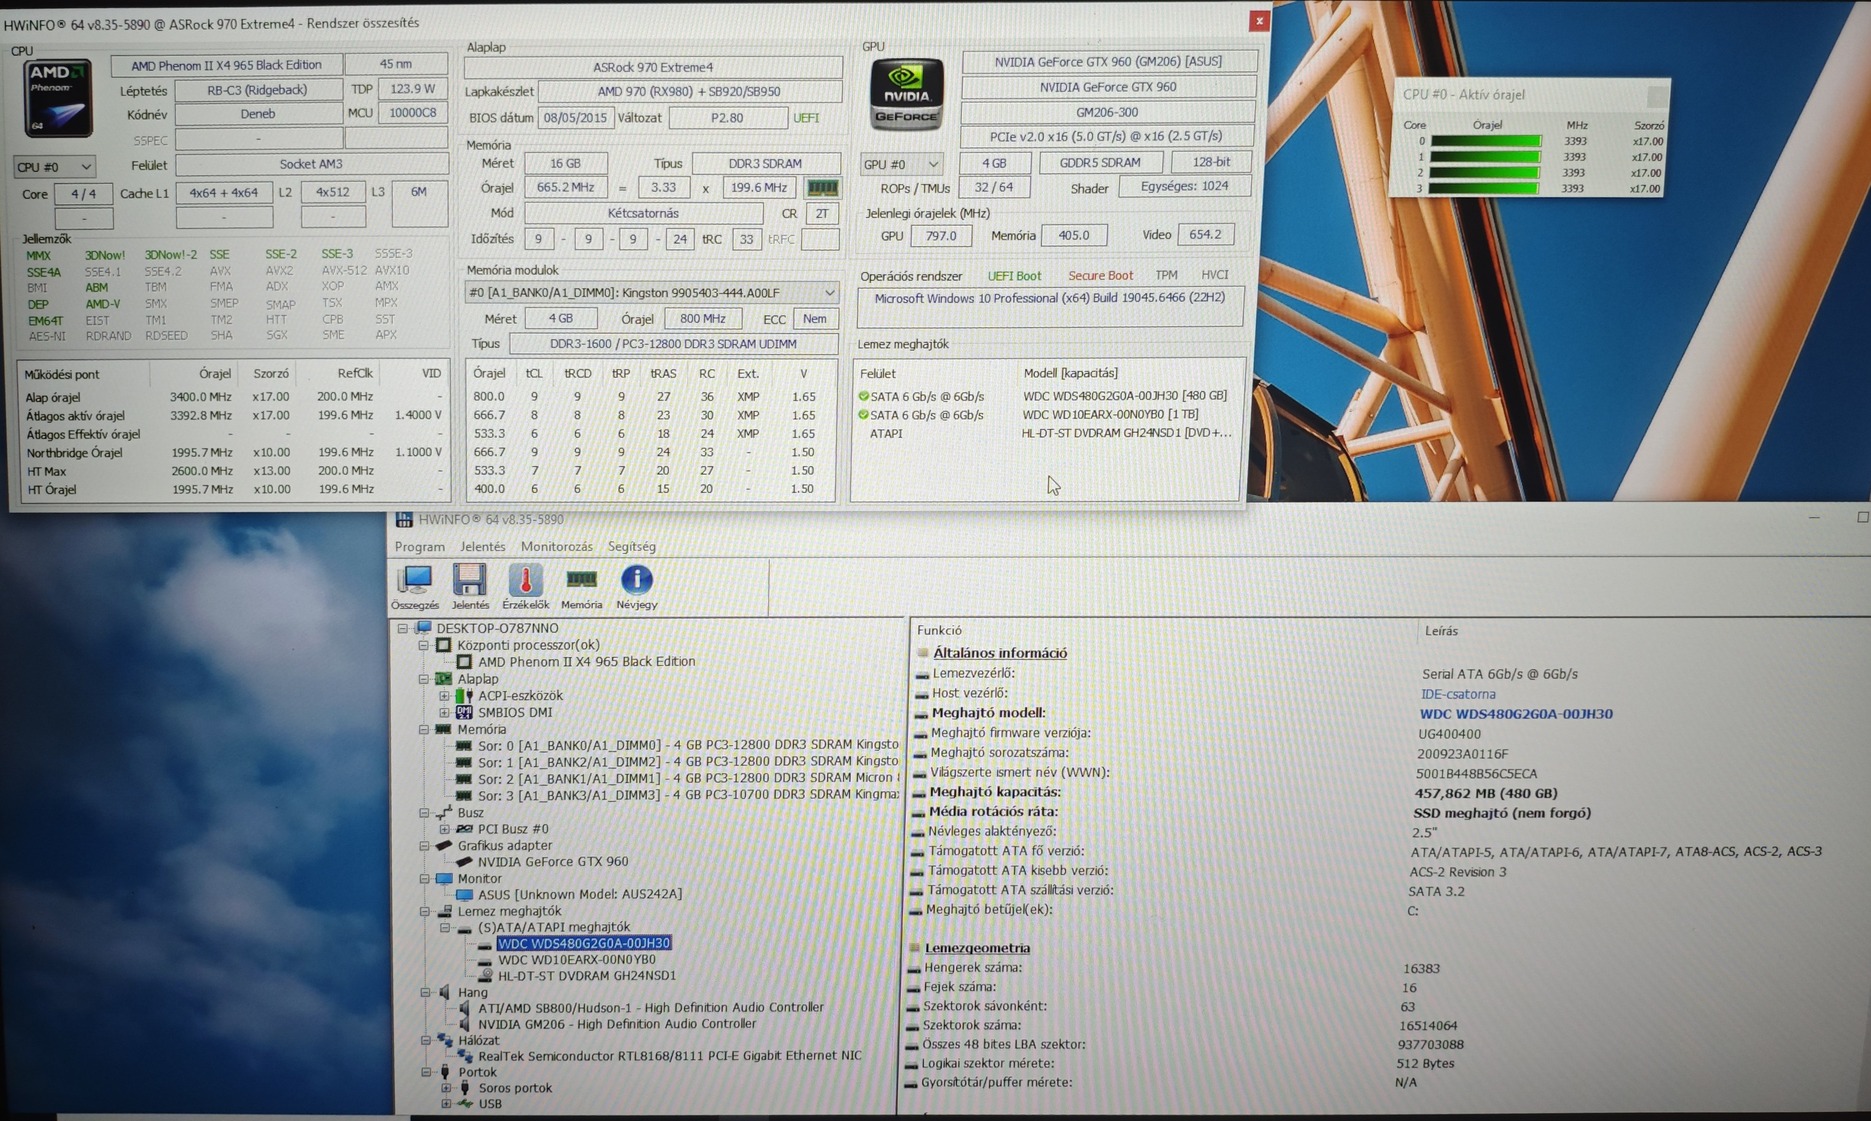1871x1121 pixels.
Task: Collapse the Hang tree node
Action: click(x=424, y=992)
